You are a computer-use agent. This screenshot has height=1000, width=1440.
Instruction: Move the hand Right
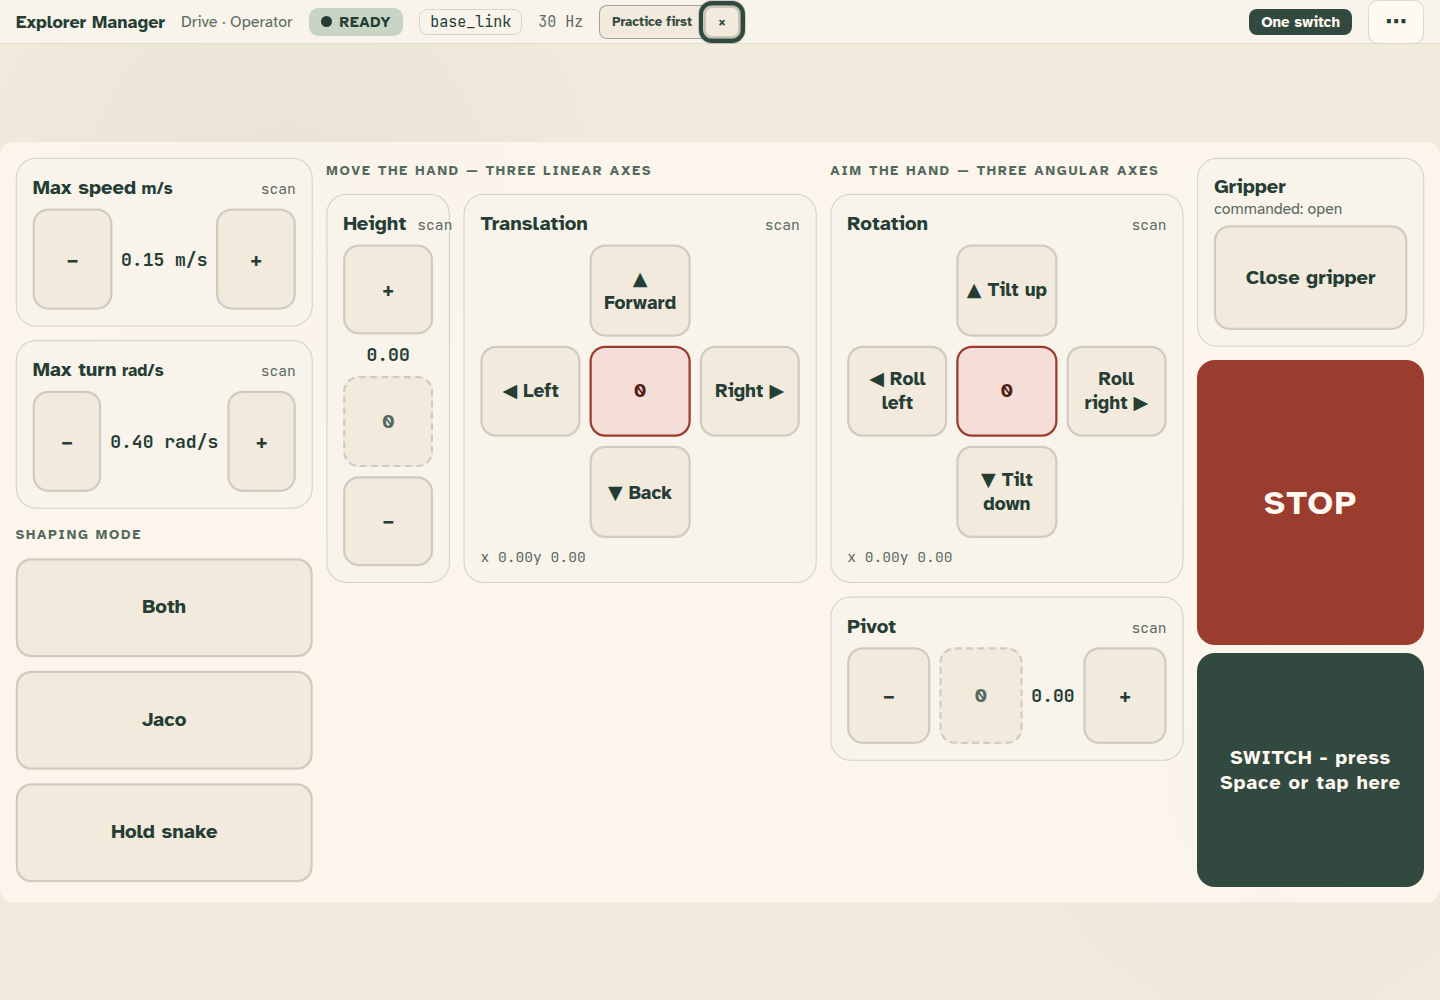click(x=750, y=391)
